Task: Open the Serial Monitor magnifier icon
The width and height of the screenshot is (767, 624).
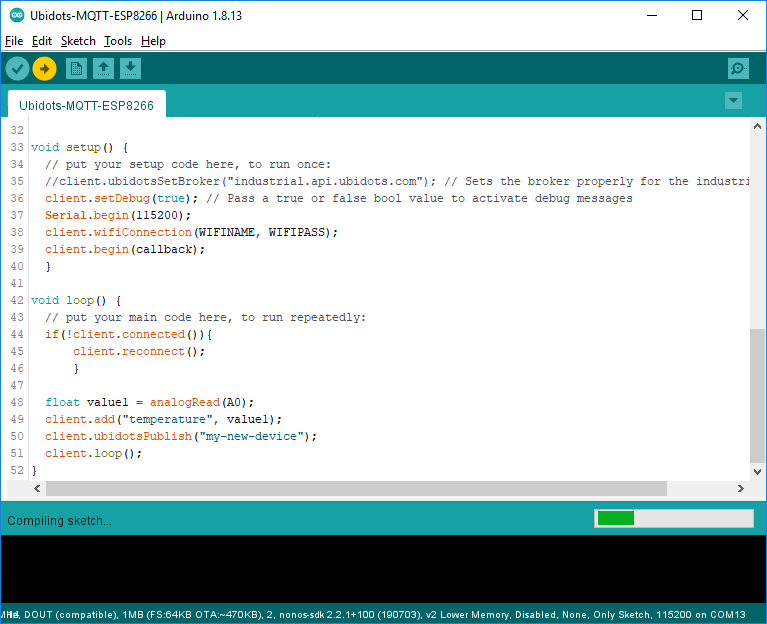Action: (x=738, y=69)
